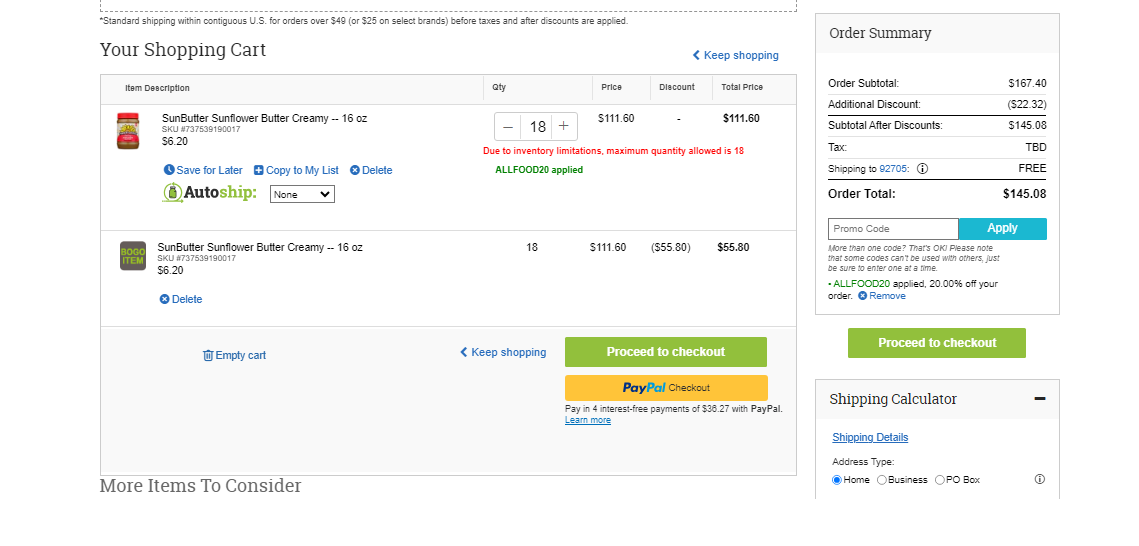This screenshot has width=1139, height=546.
Task: Open the Autoship frequency dropdown
Action: pos(302,194)
